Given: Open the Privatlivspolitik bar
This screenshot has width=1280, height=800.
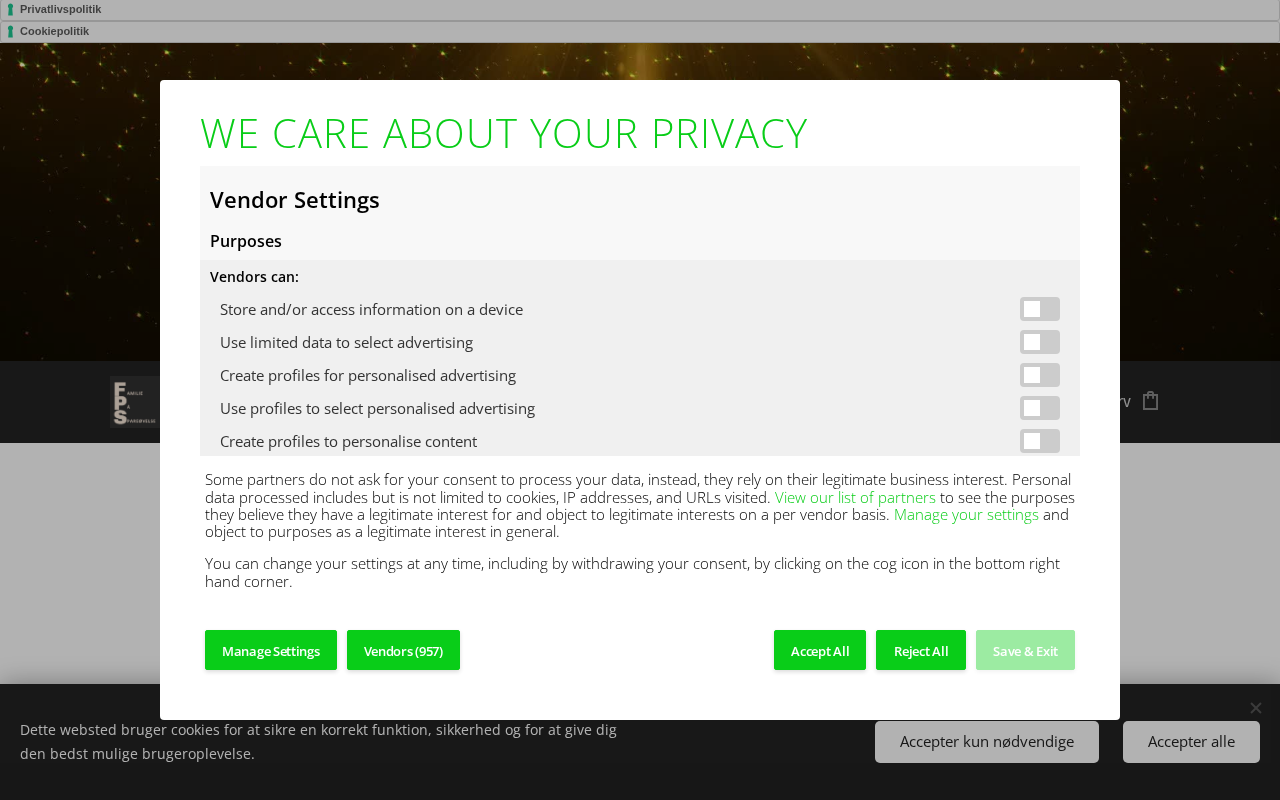Looking at the screenshot, I should (x=640, y=10).
